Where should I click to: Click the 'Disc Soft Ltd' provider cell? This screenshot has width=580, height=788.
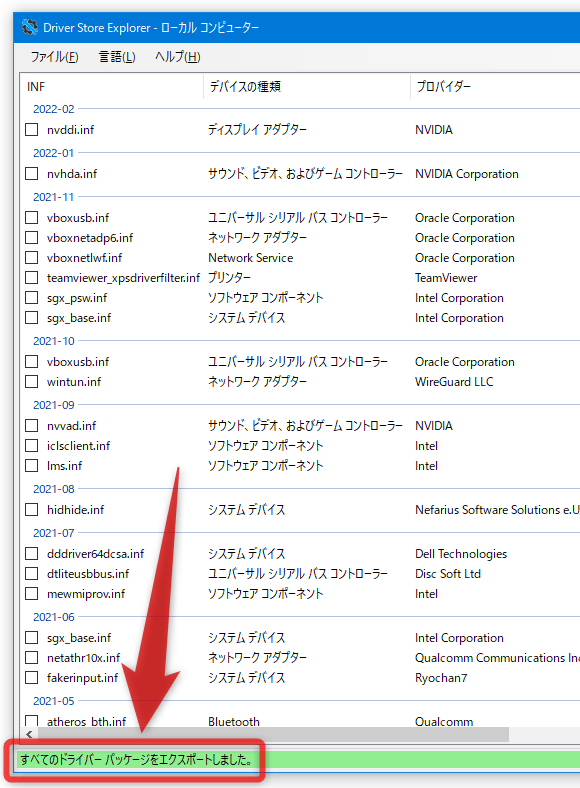pos(448,574)
